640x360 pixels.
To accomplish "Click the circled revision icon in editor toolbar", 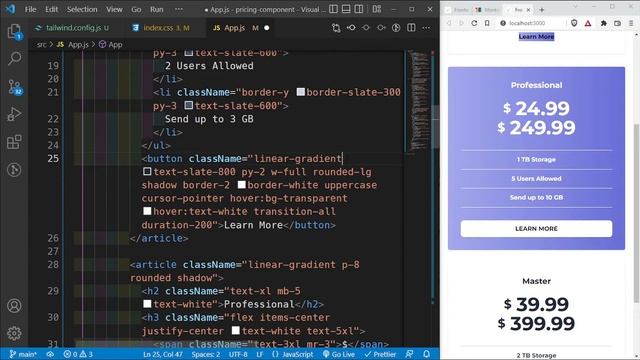I will (x=396, y=28).
